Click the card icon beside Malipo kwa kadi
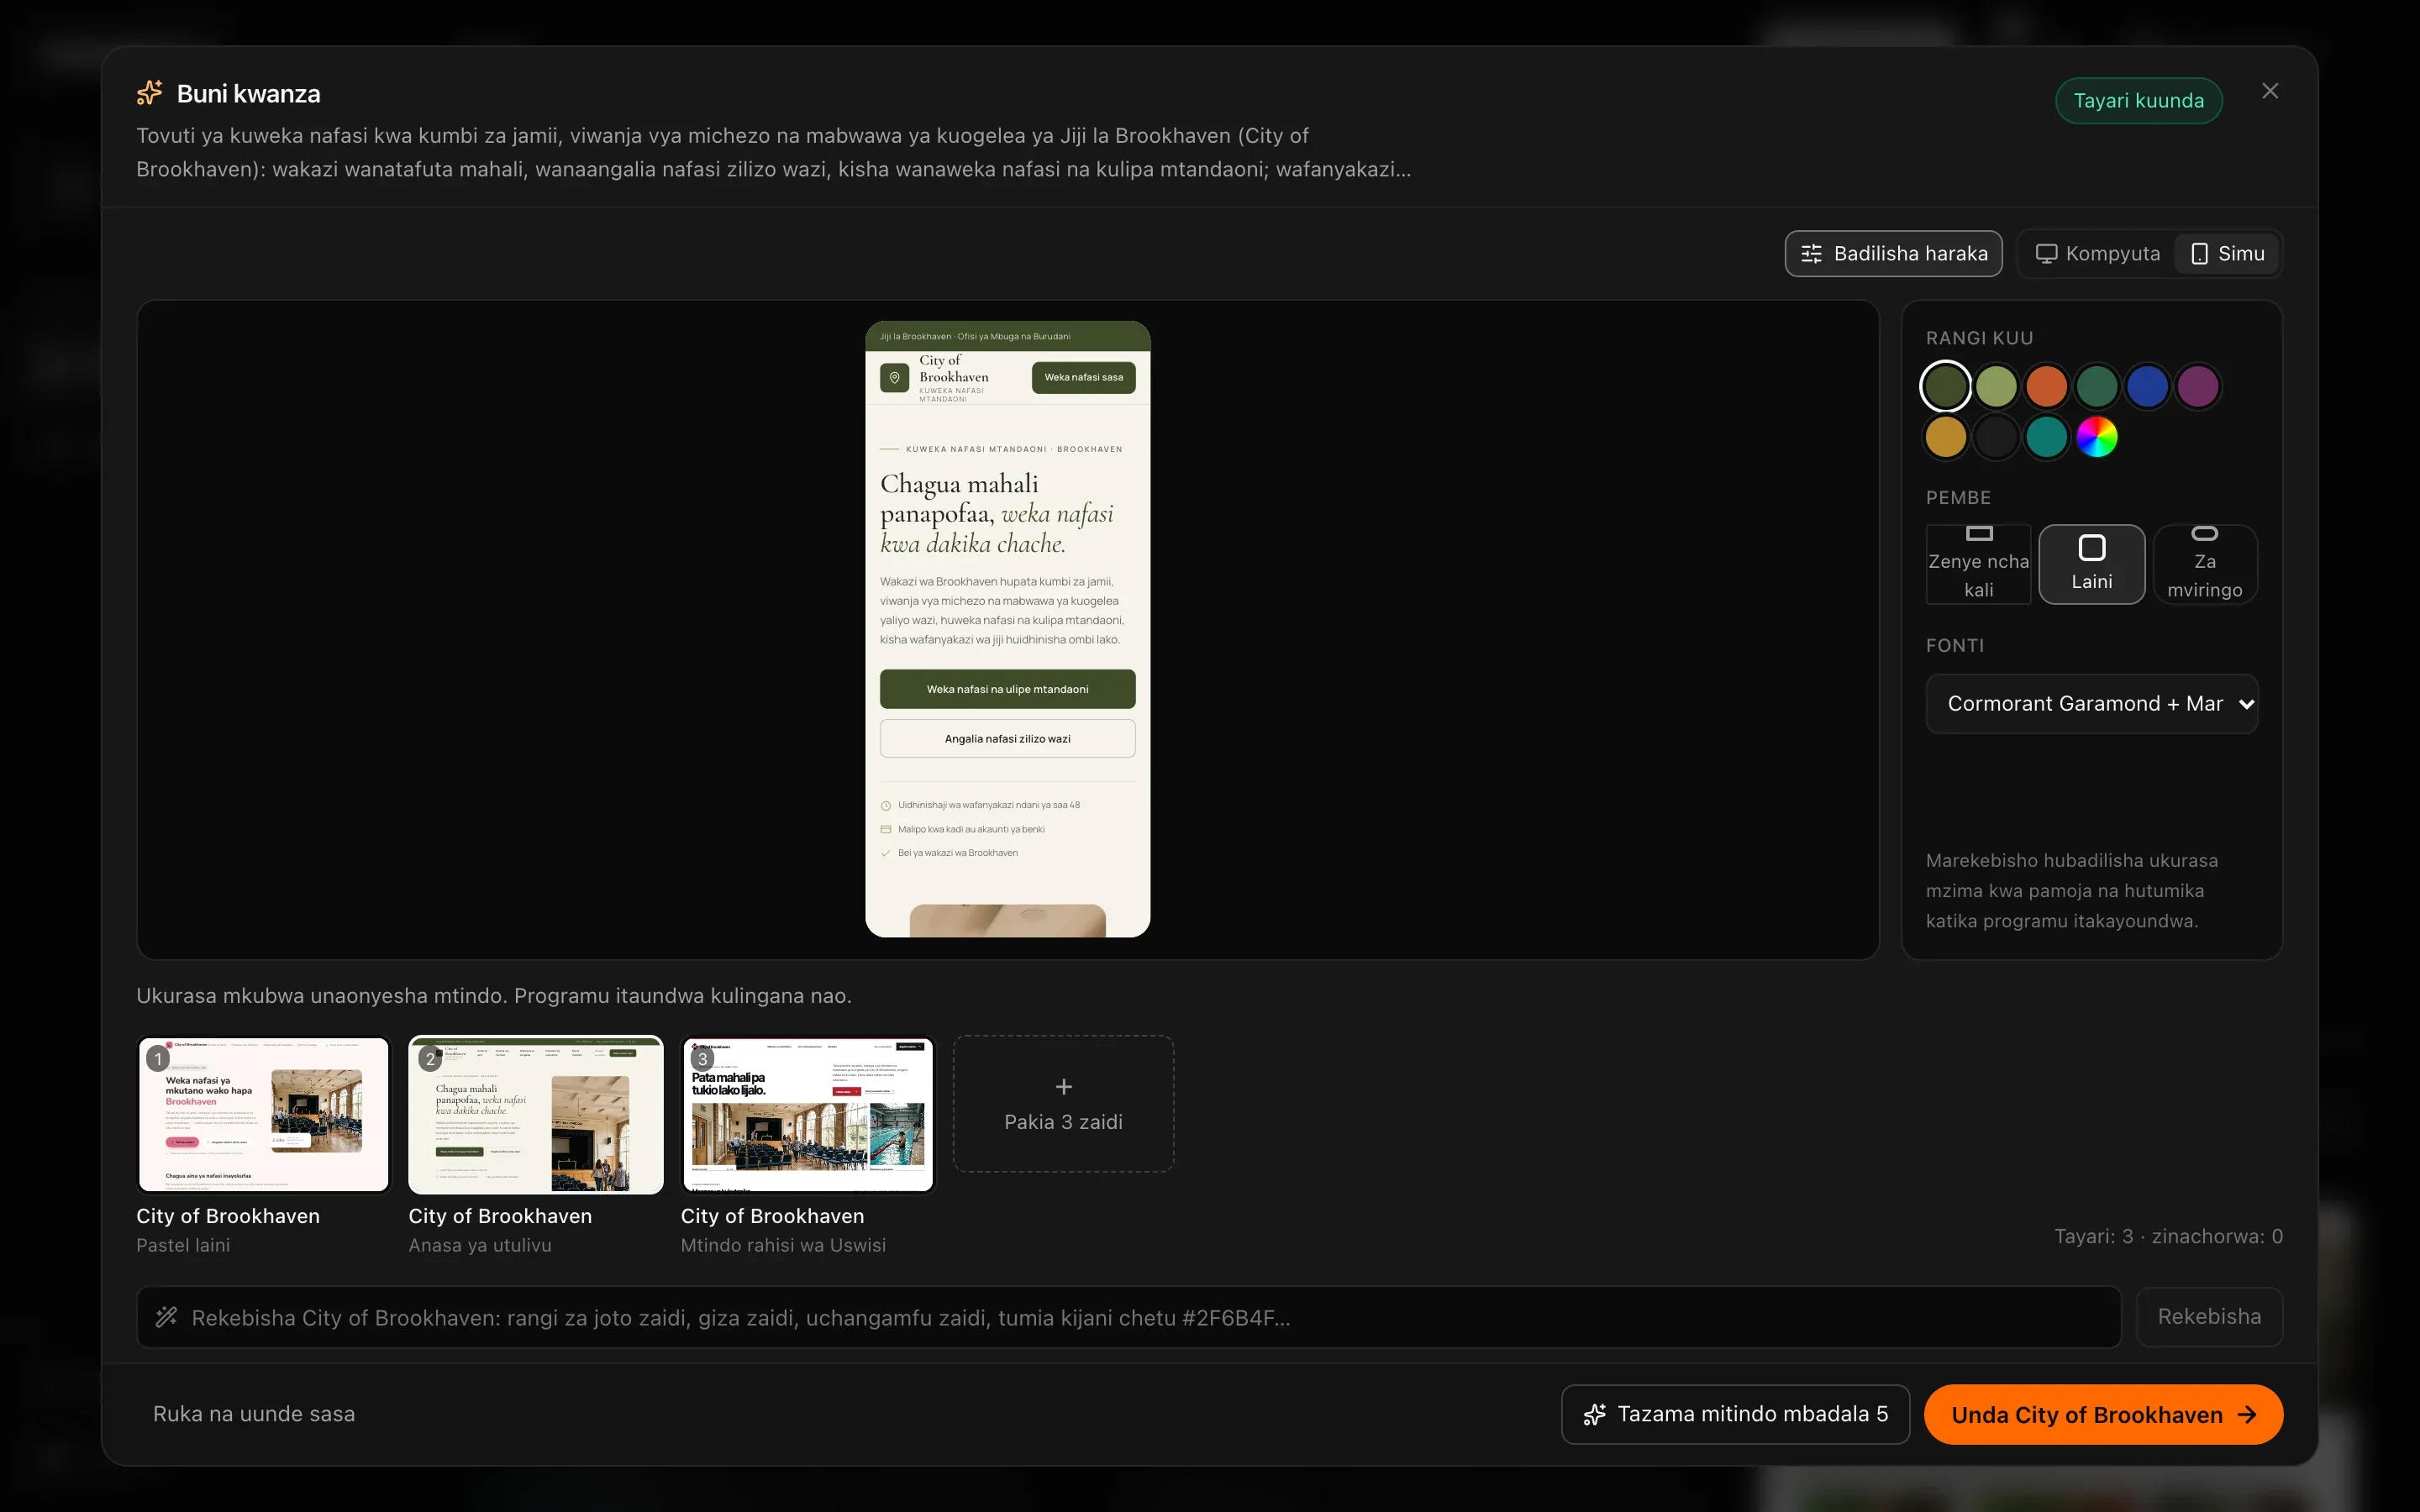The height and width of the screenshot is (1512, 2420). point(885,829)
